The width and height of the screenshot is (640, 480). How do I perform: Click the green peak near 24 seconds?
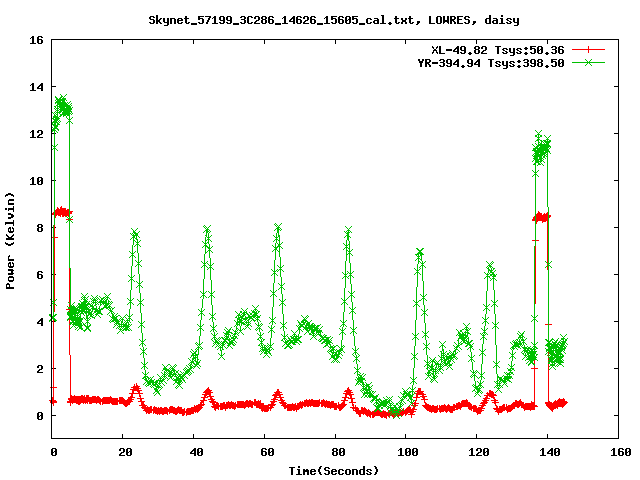coord(135,234)
